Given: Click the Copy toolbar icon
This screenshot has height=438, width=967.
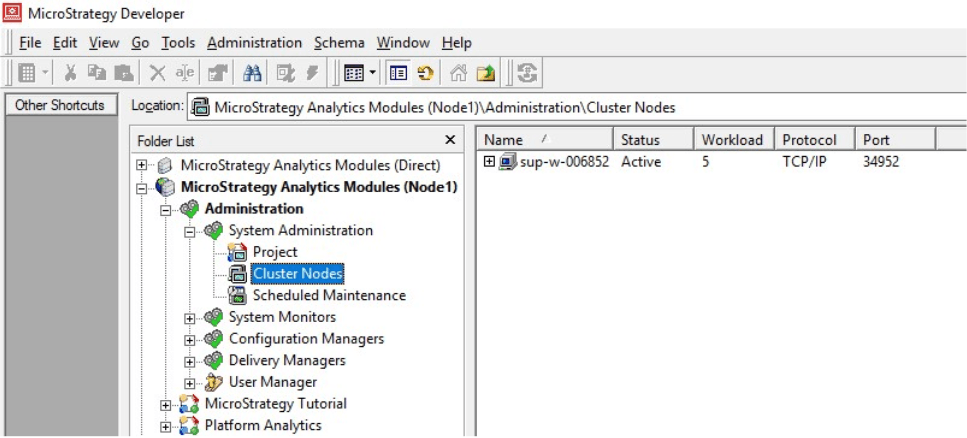Looking at the screenshot, I should point(97,73).
